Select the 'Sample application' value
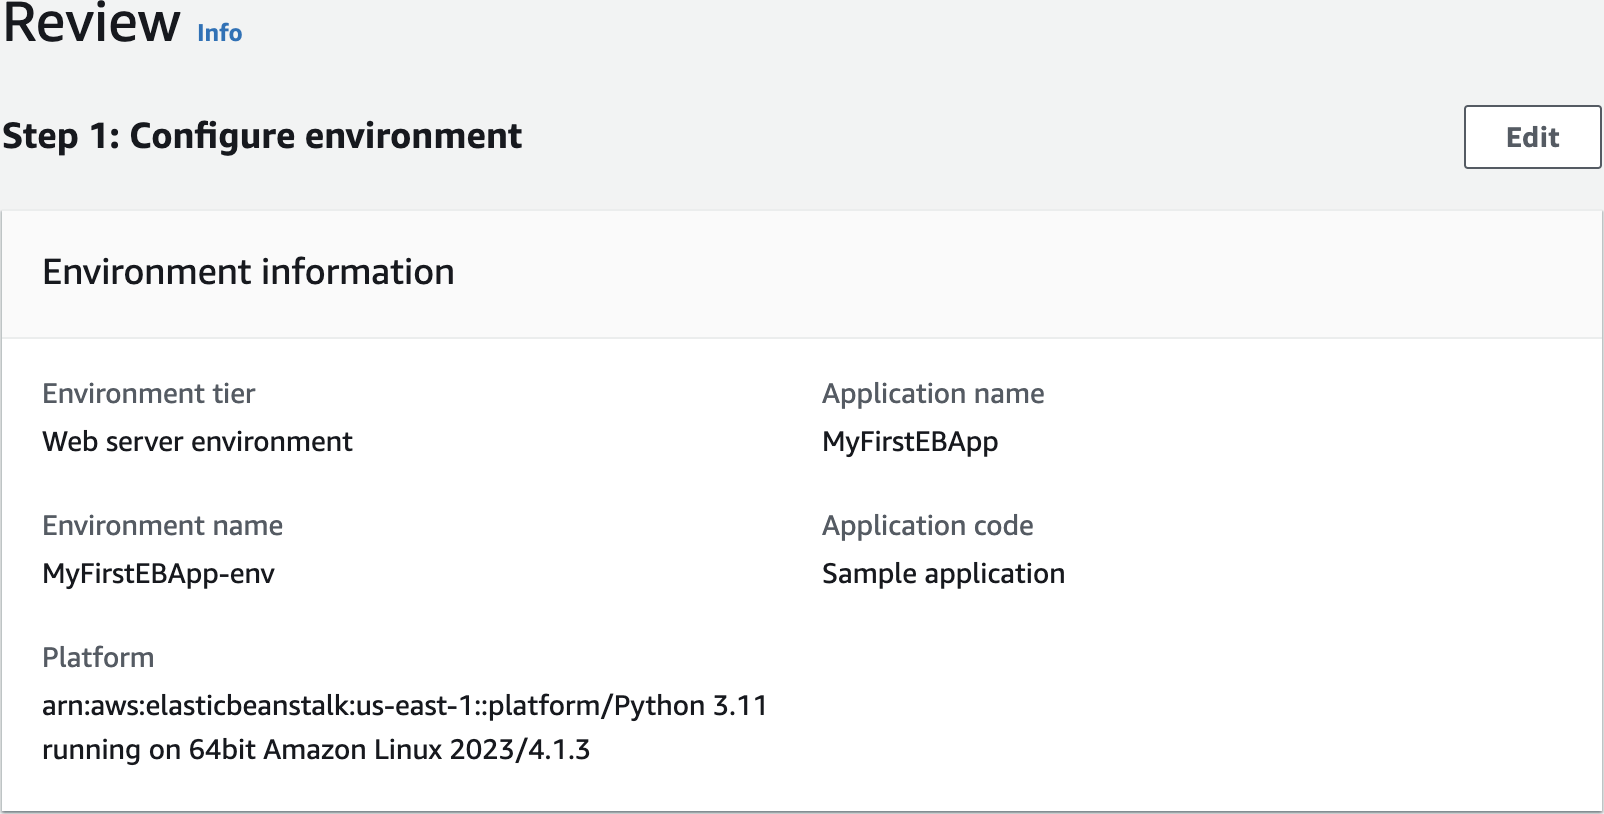The height and width of the screenshot is (814, 1604). click(x=942, y=574)
